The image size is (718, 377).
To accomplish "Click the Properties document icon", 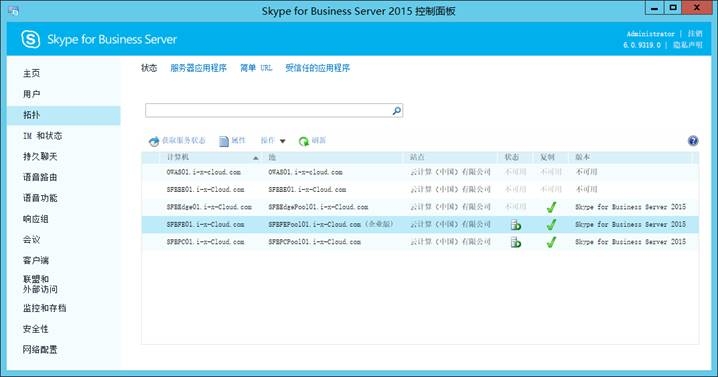I will 224,141.
